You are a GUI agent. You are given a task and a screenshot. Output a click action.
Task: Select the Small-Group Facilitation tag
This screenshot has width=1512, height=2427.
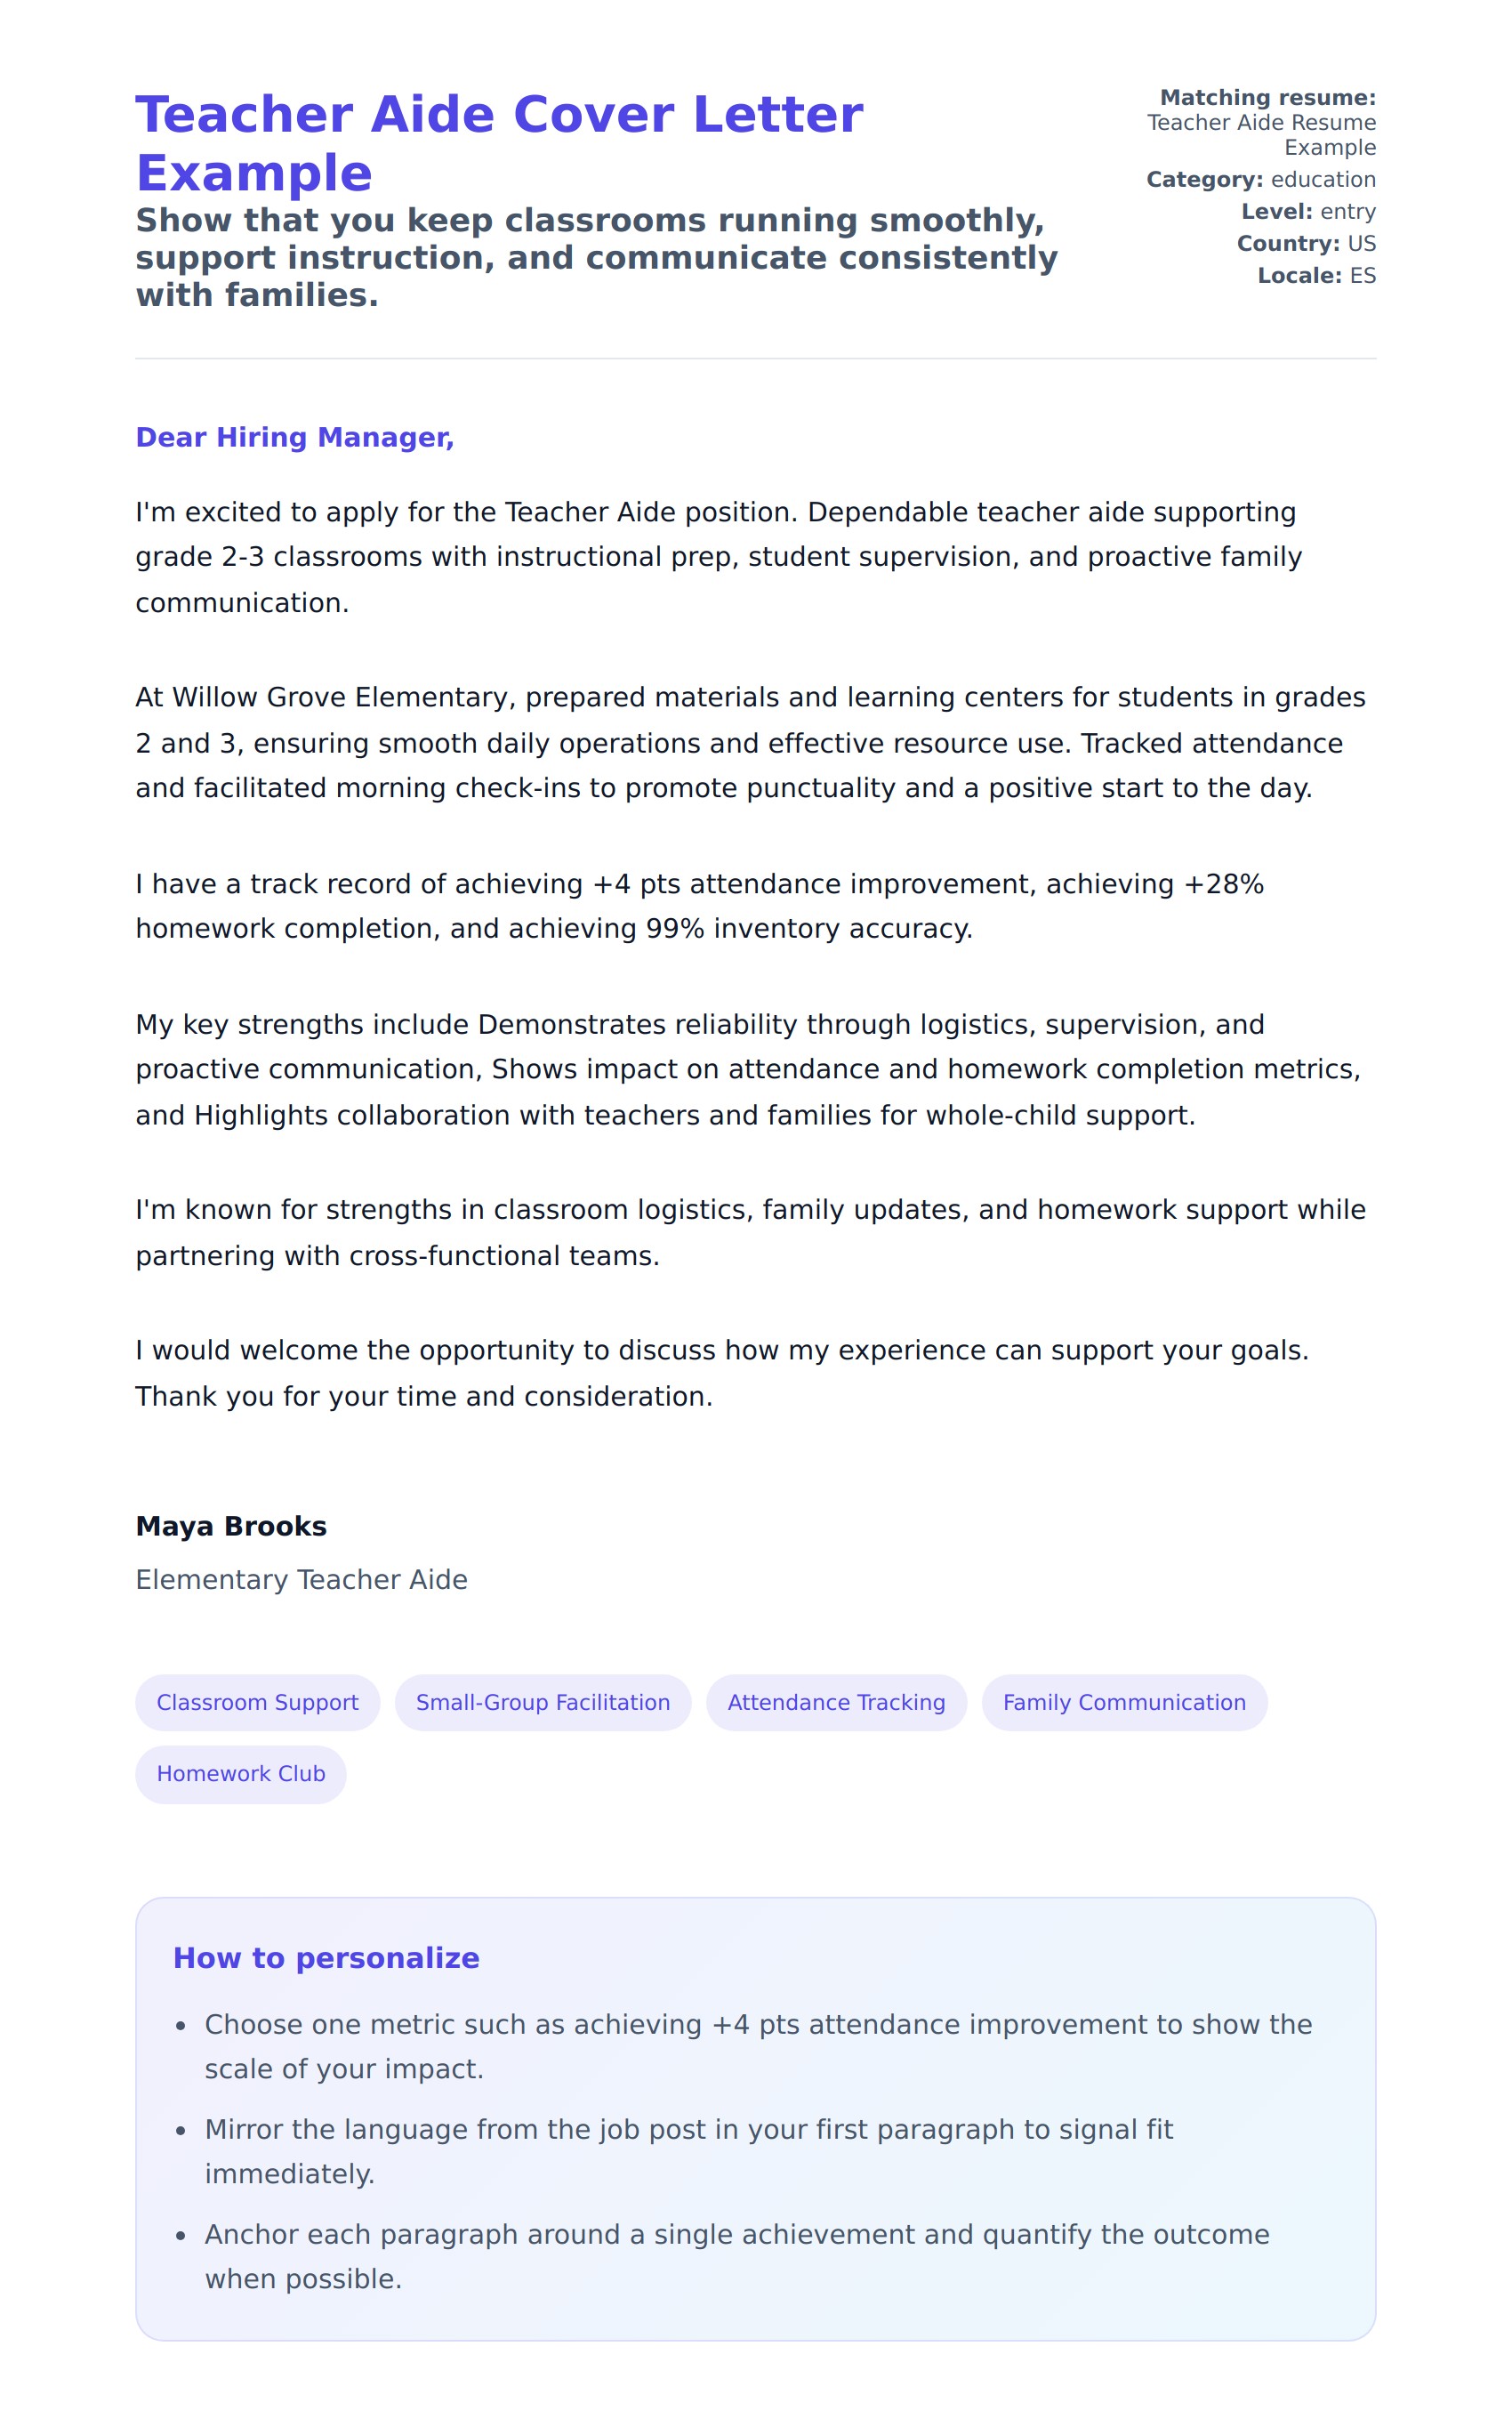pos(542,1702)
